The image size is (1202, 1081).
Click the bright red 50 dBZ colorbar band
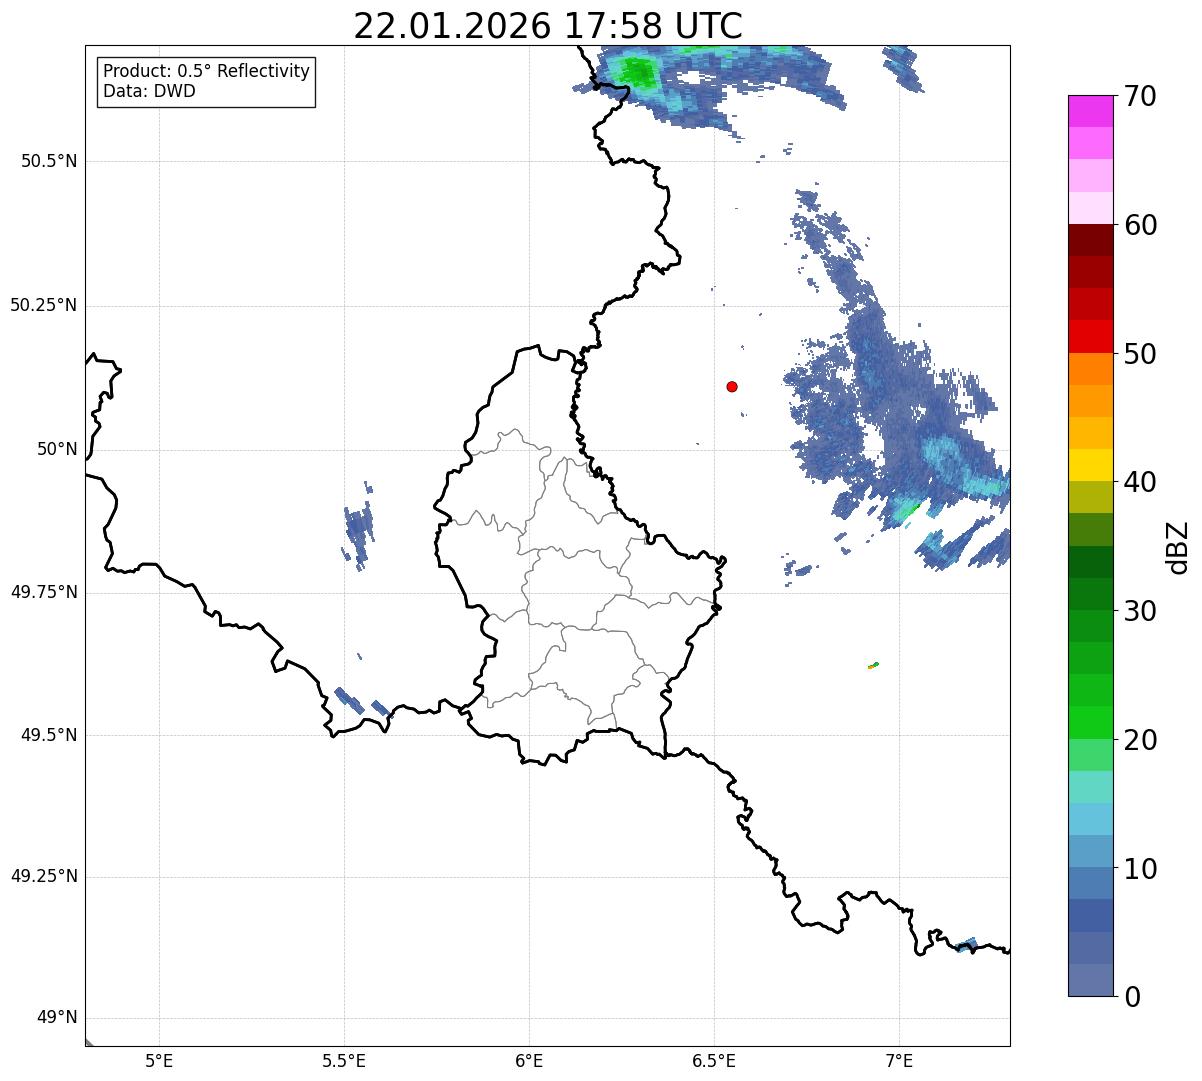pos(1091,336)
